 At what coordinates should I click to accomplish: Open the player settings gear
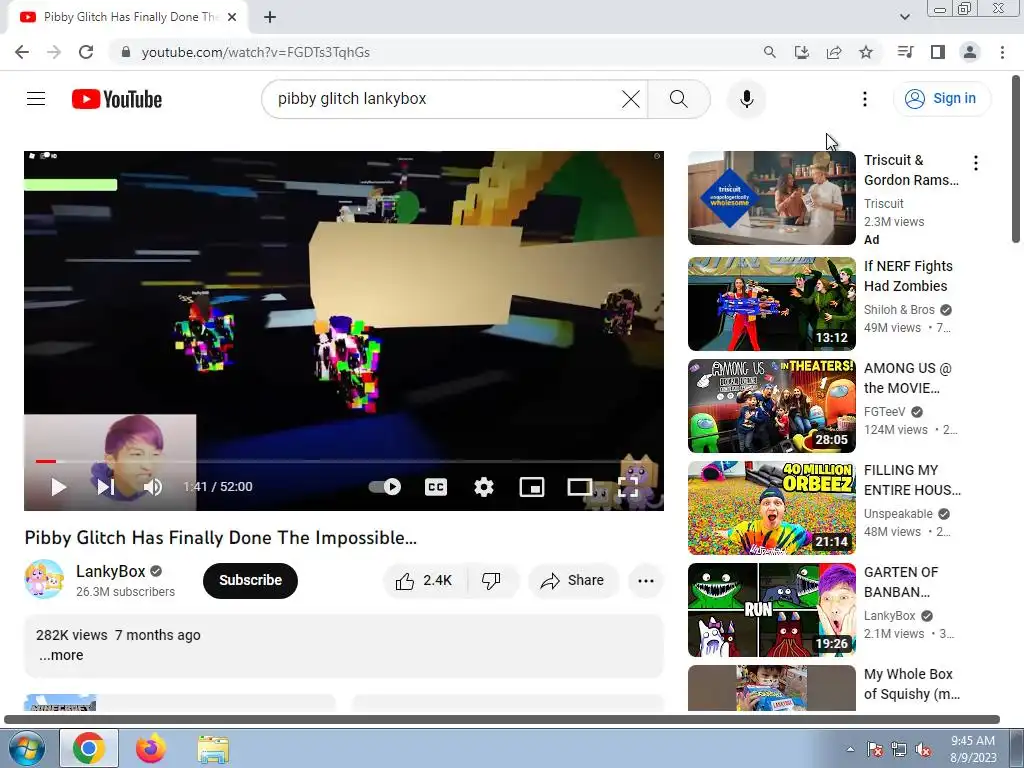(484, 487)
